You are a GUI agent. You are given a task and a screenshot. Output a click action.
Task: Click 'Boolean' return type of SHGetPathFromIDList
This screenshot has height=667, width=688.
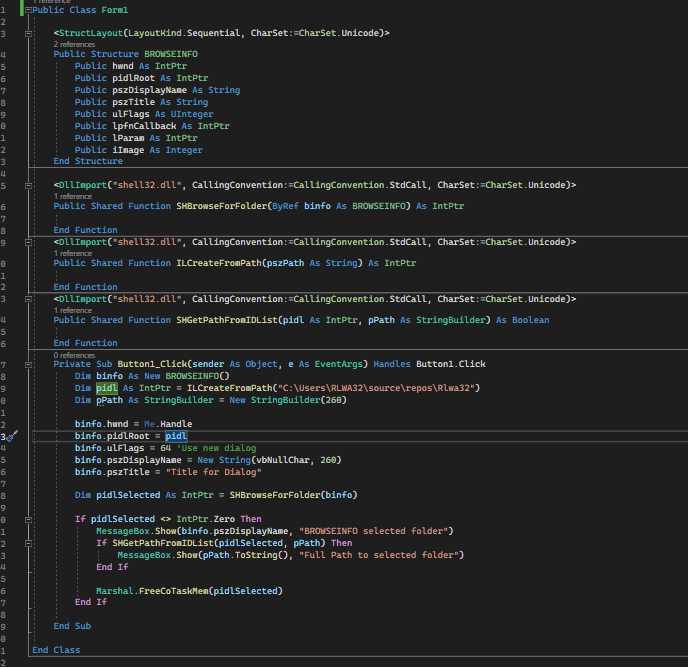(x=530, y=320)
